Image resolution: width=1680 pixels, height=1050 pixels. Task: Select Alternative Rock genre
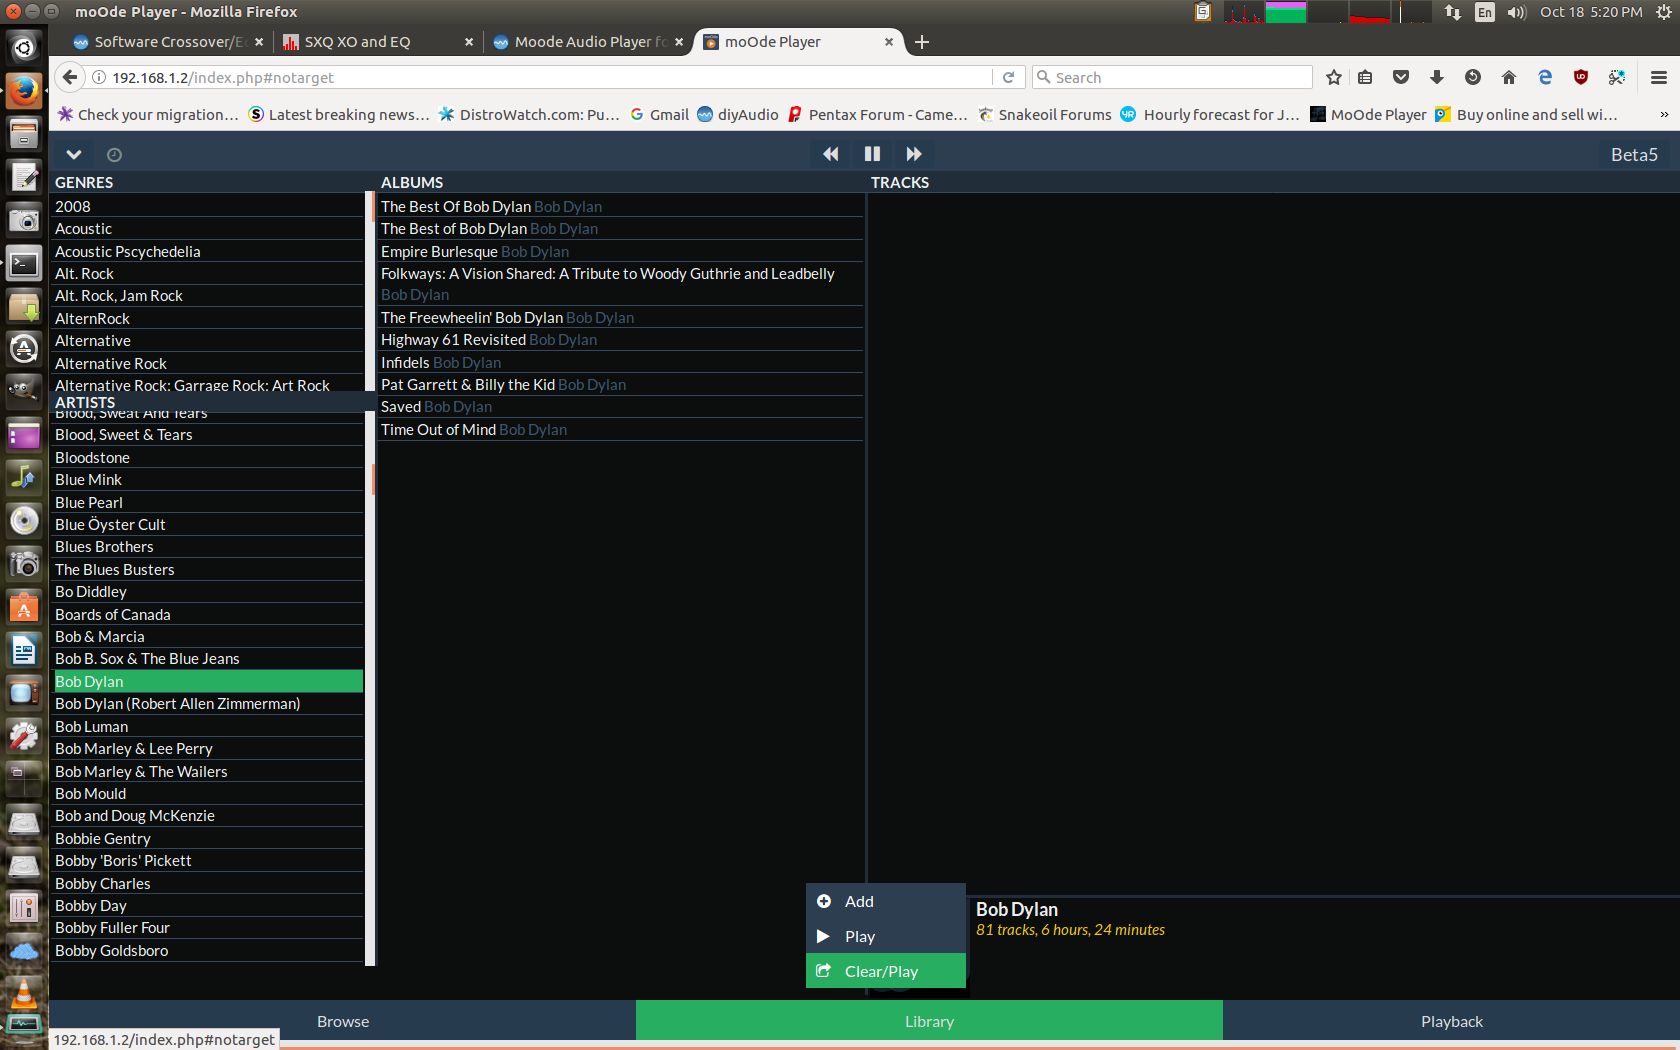207,363
